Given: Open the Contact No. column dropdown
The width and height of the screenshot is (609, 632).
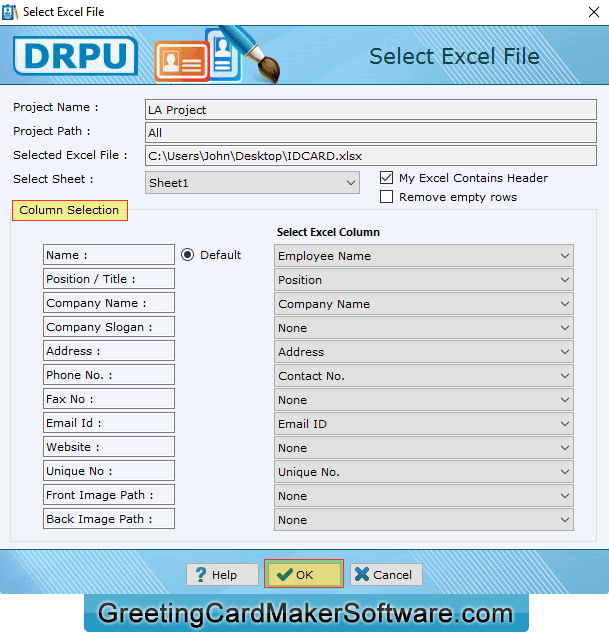Looking at the screenshot, I should pos(424,376).
